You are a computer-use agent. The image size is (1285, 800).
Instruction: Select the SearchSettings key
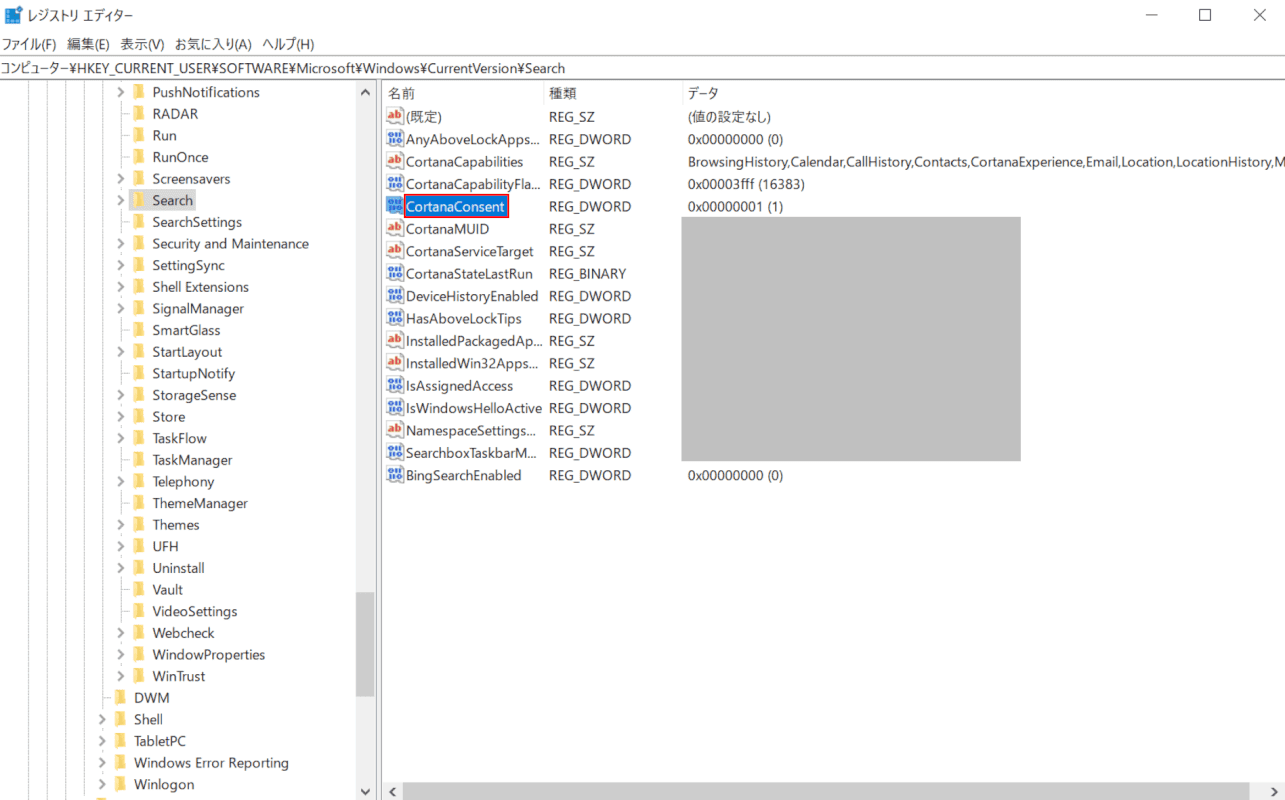point(197,222)
